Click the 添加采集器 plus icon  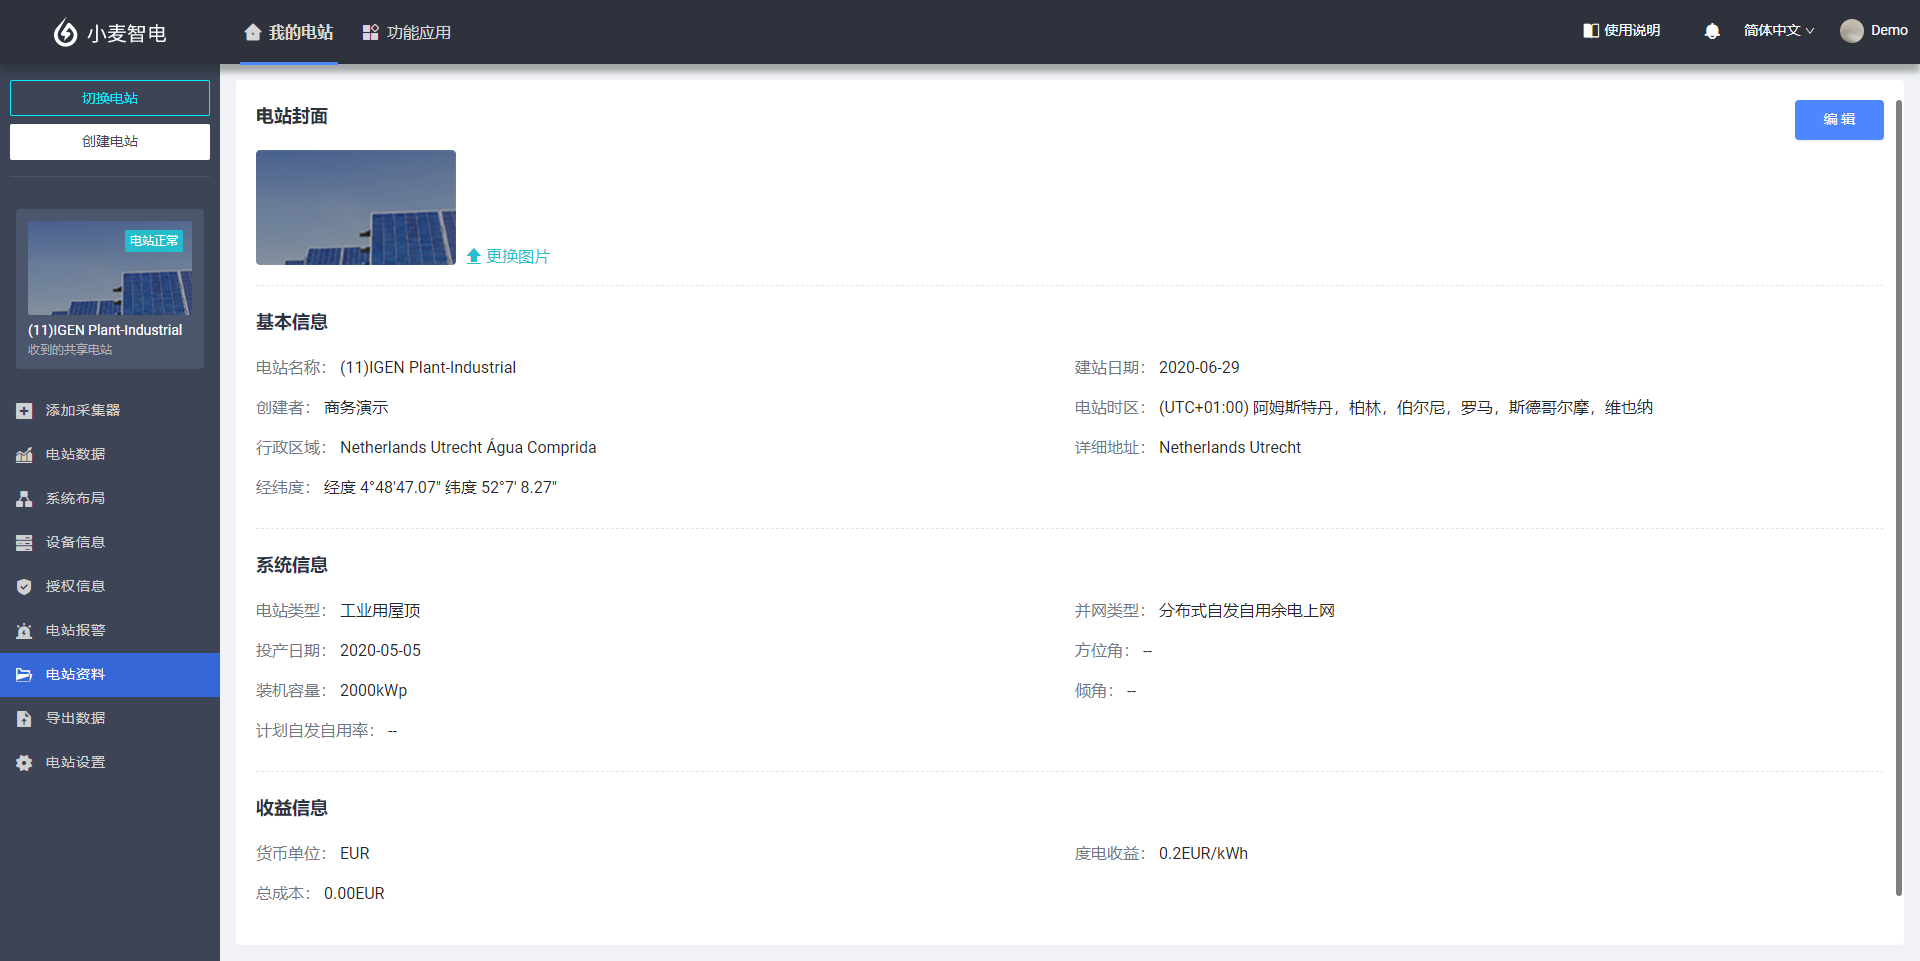pos(24,411)
